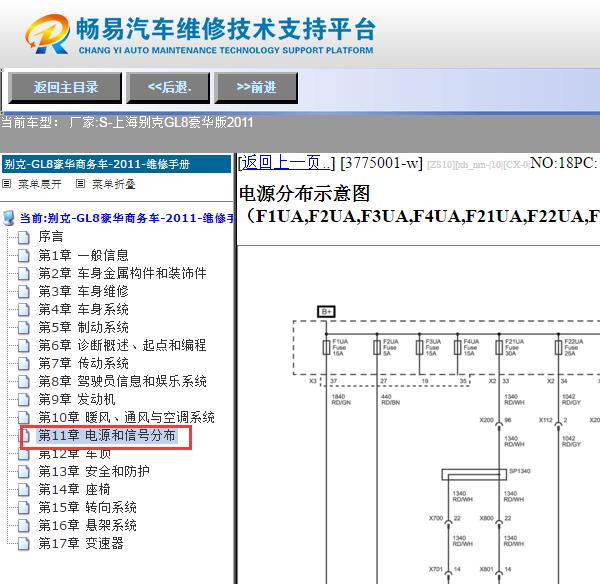The image size is (600, 584).
Task: Click the [3775001-w] document code
Action: pyautogui.click(x=382, y=163)
